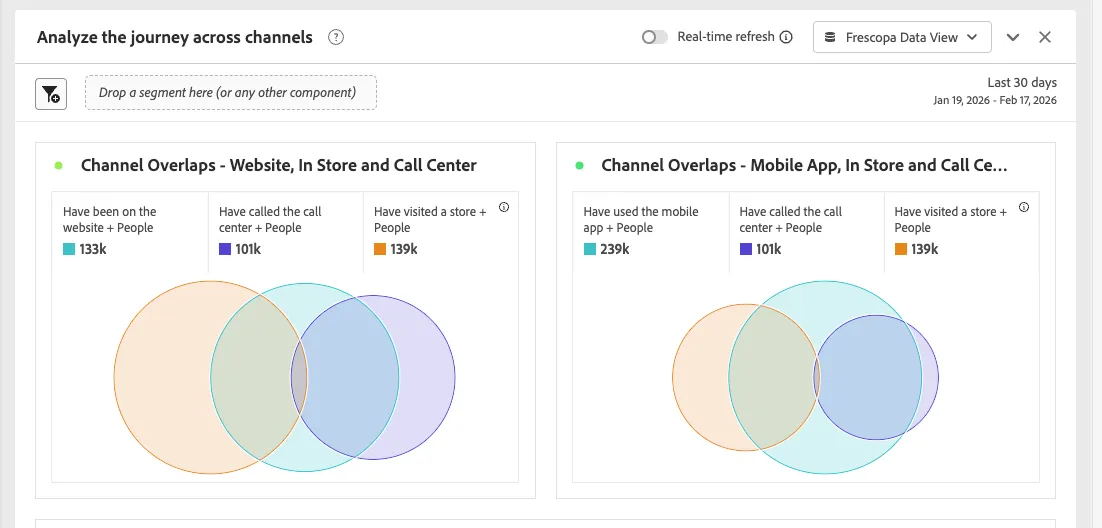Click the 'Have called the call center + People' label in the Website chart

pos(270,219)
